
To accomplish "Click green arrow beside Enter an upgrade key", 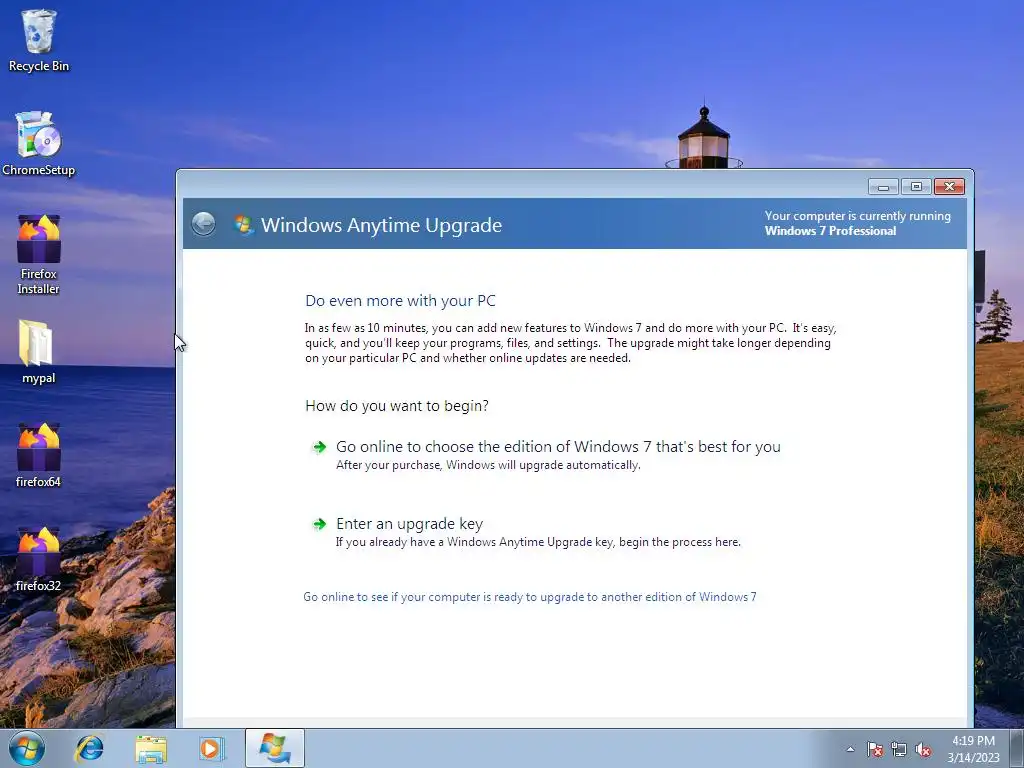I will (x=319, y=524).
